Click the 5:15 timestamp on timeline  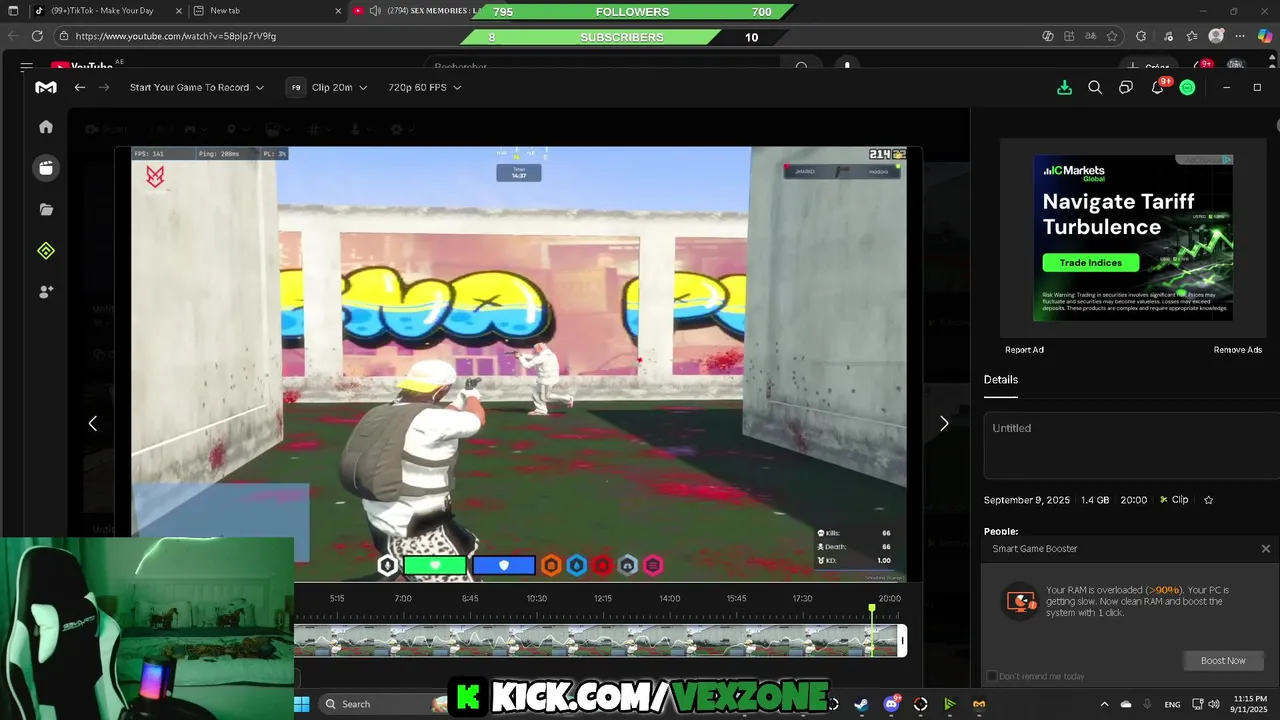point(337,598)
